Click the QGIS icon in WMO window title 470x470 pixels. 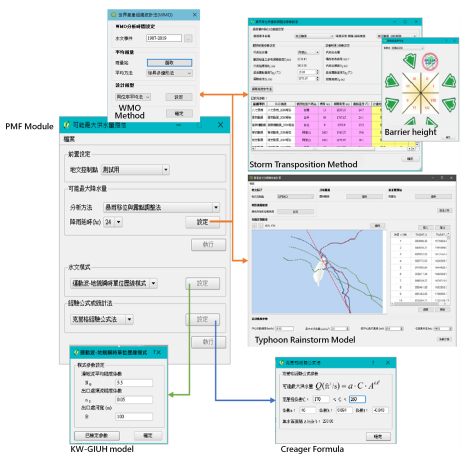[113, 15]
